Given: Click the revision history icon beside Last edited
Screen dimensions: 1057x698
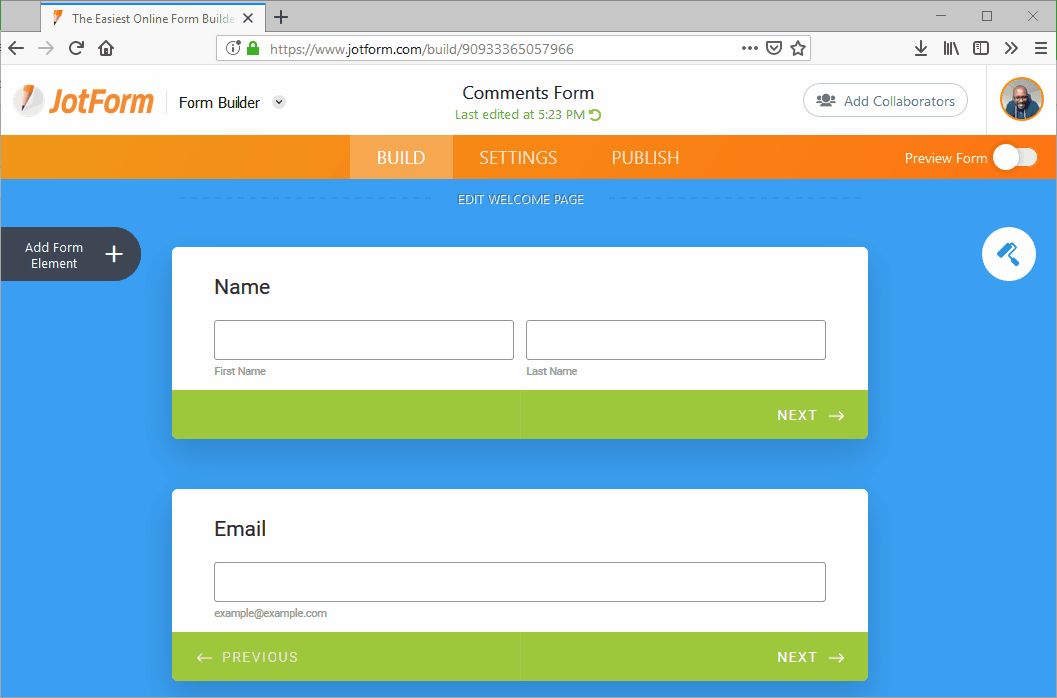Looking at the screenshot, I should point(596,115).
